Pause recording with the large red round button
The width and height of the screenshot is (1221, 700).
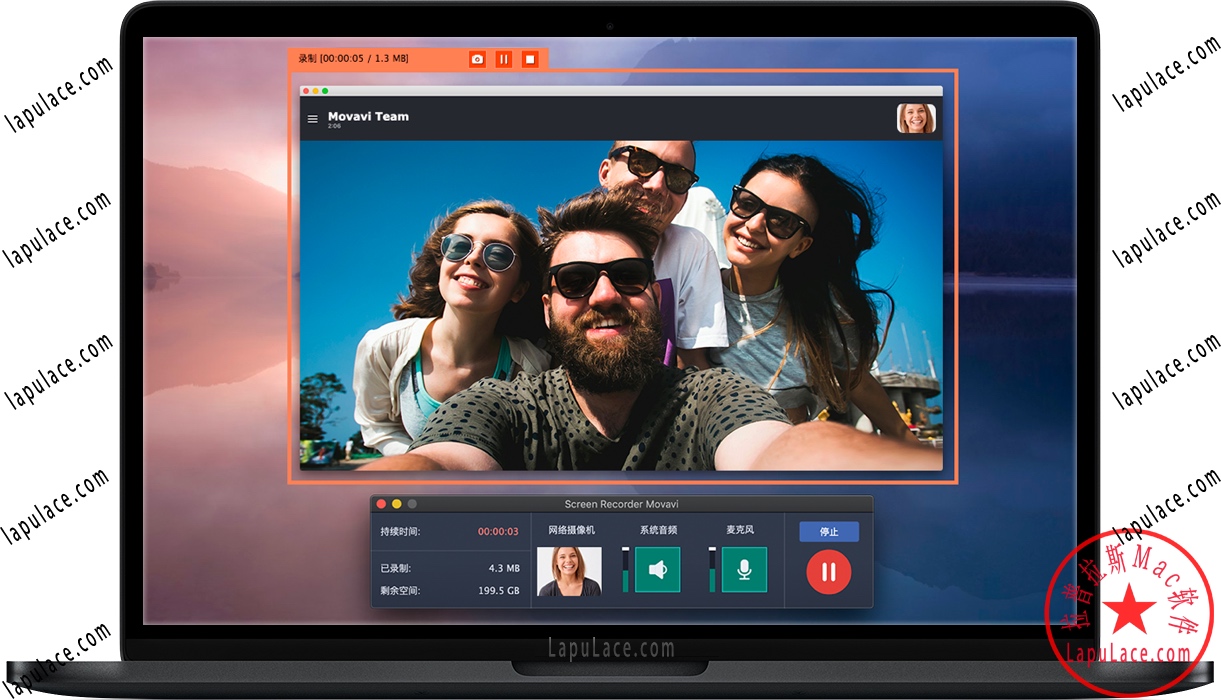(826, 571)
